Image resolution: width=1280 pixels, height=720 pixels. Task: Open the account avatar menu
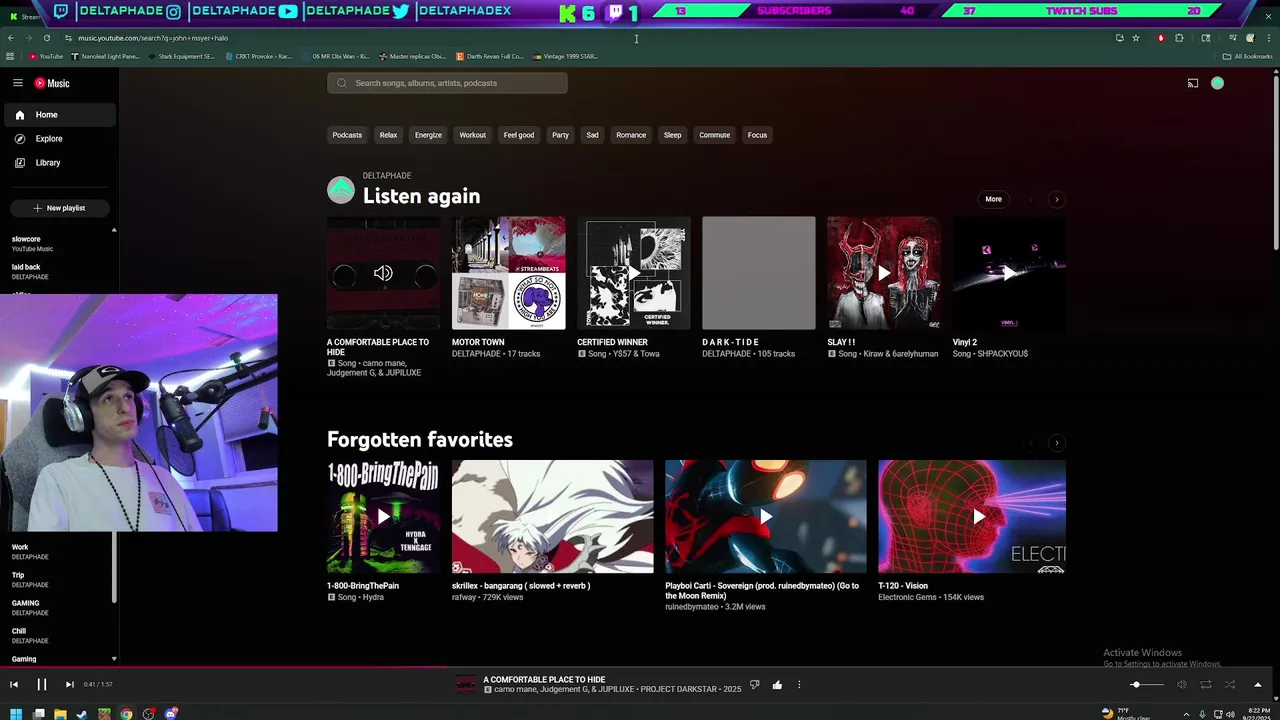click(x=1217, y=83)
